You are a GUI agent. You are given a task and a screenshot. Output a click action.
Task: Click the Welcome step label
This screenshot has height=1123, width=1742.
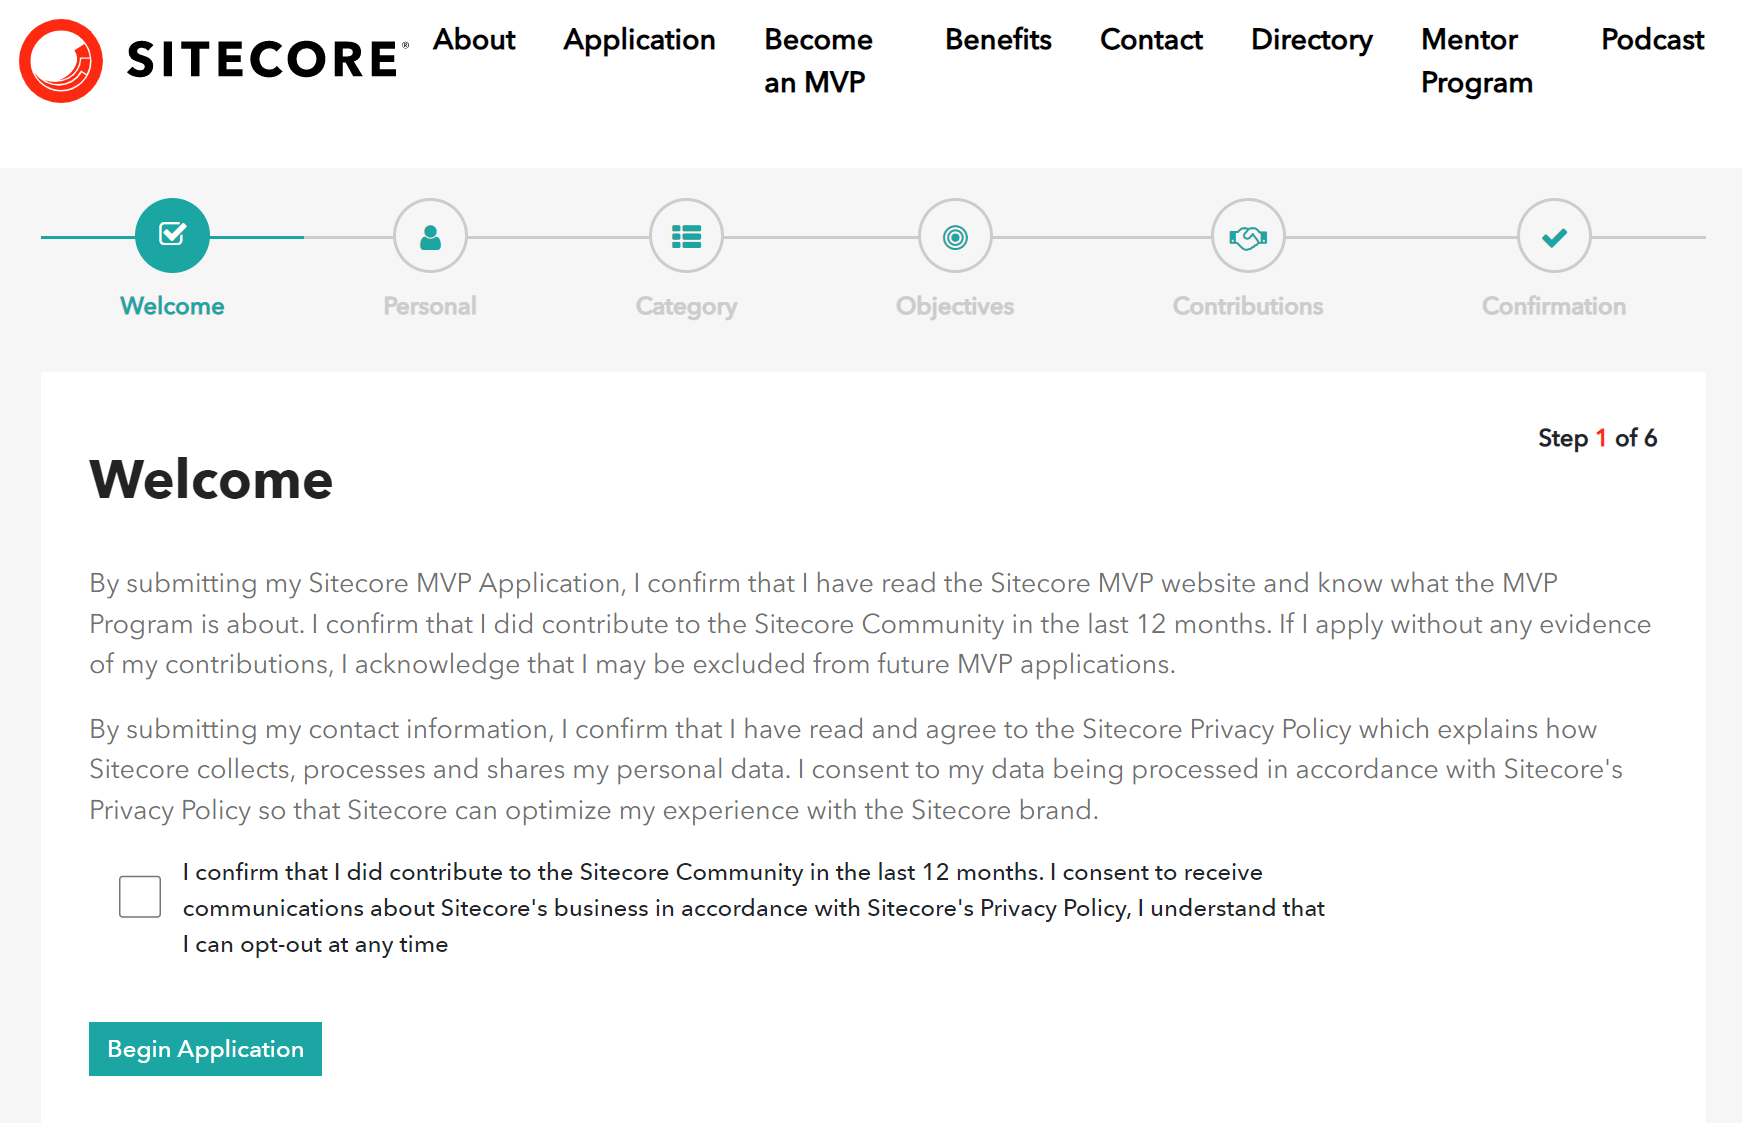(171, 306)
